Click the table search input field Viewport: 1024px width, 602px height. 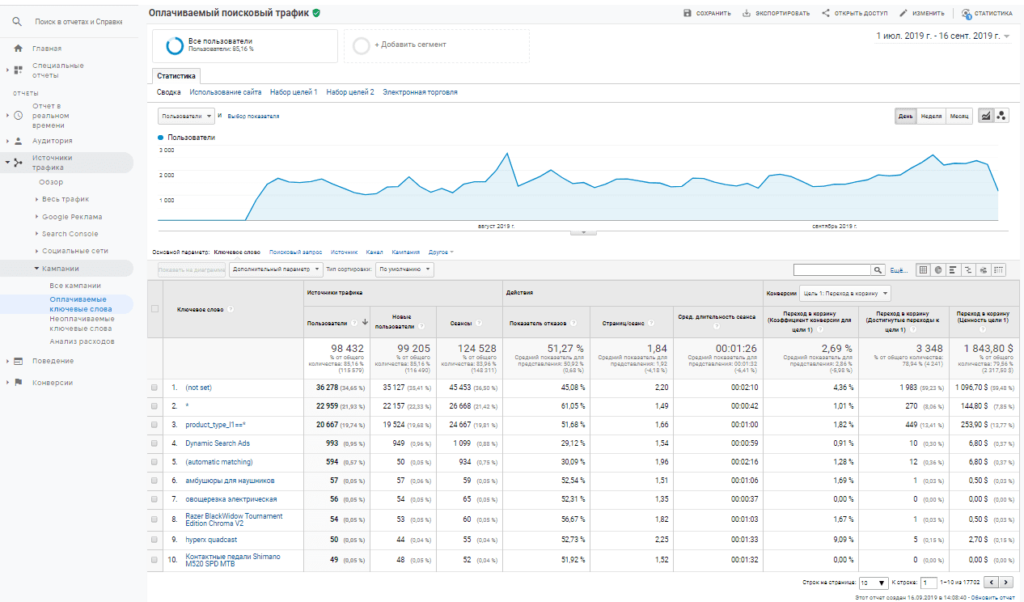tap(830, 270)
